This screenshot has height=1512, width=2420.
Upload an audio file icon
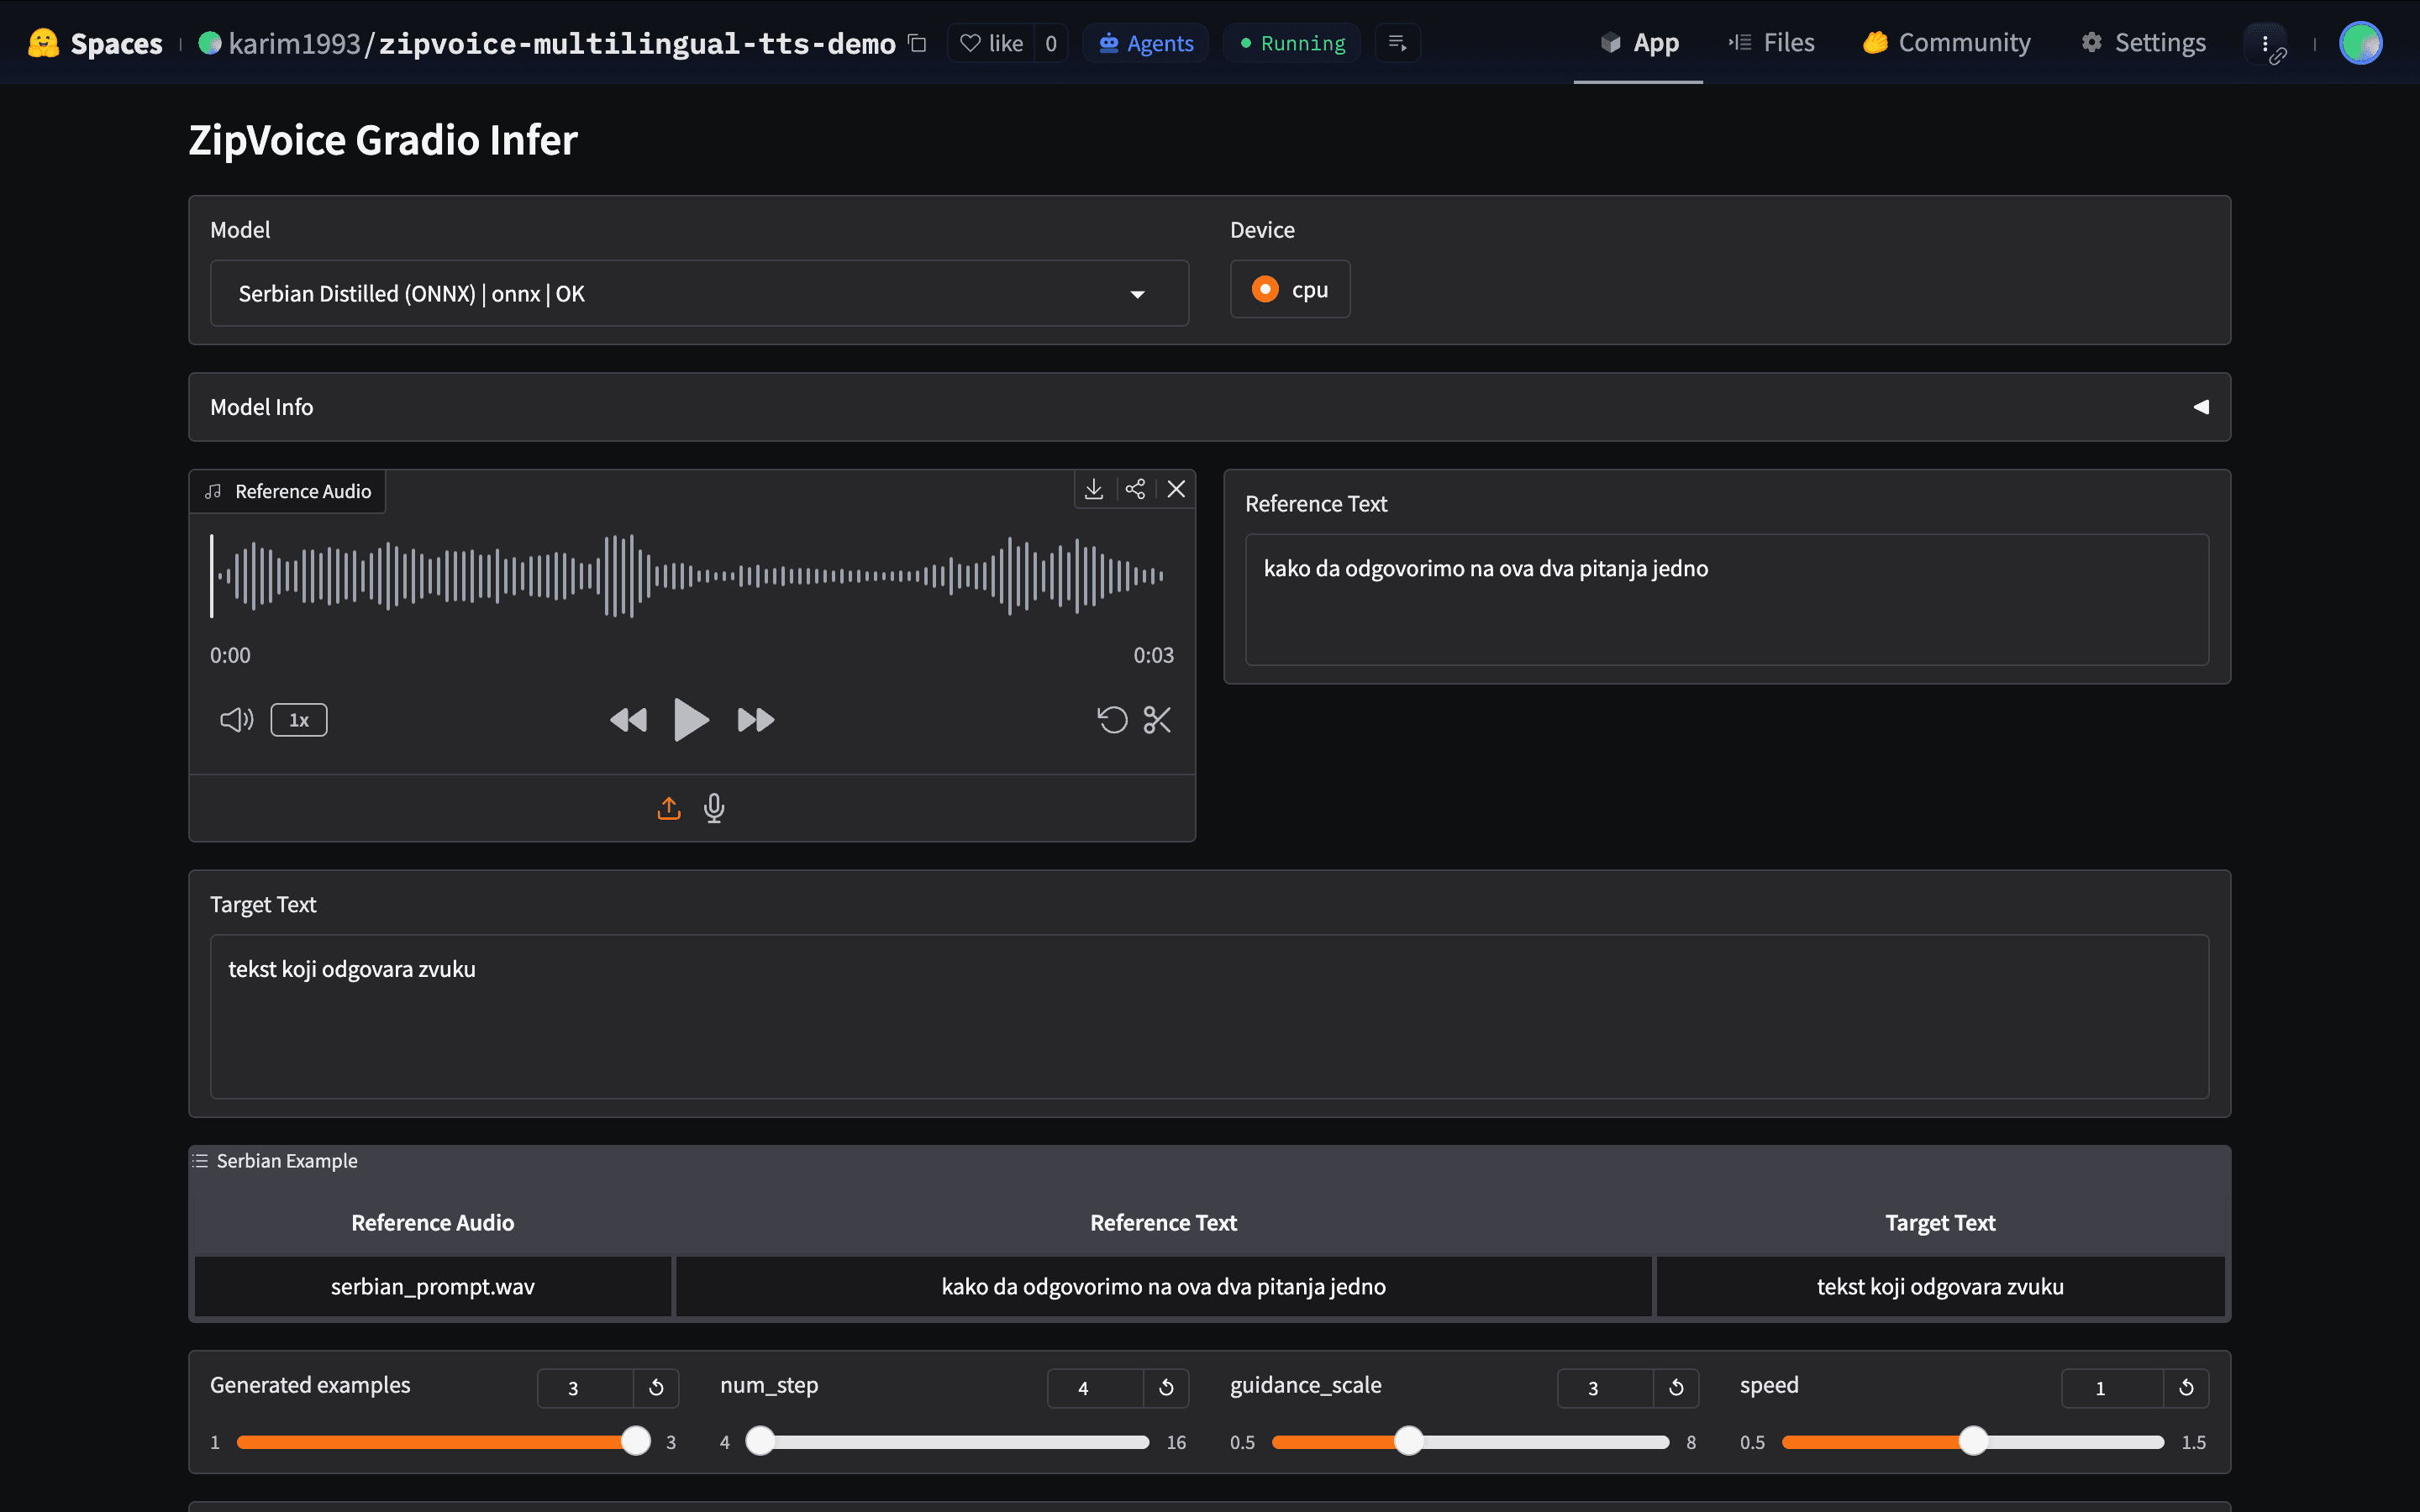pos(669,808)
